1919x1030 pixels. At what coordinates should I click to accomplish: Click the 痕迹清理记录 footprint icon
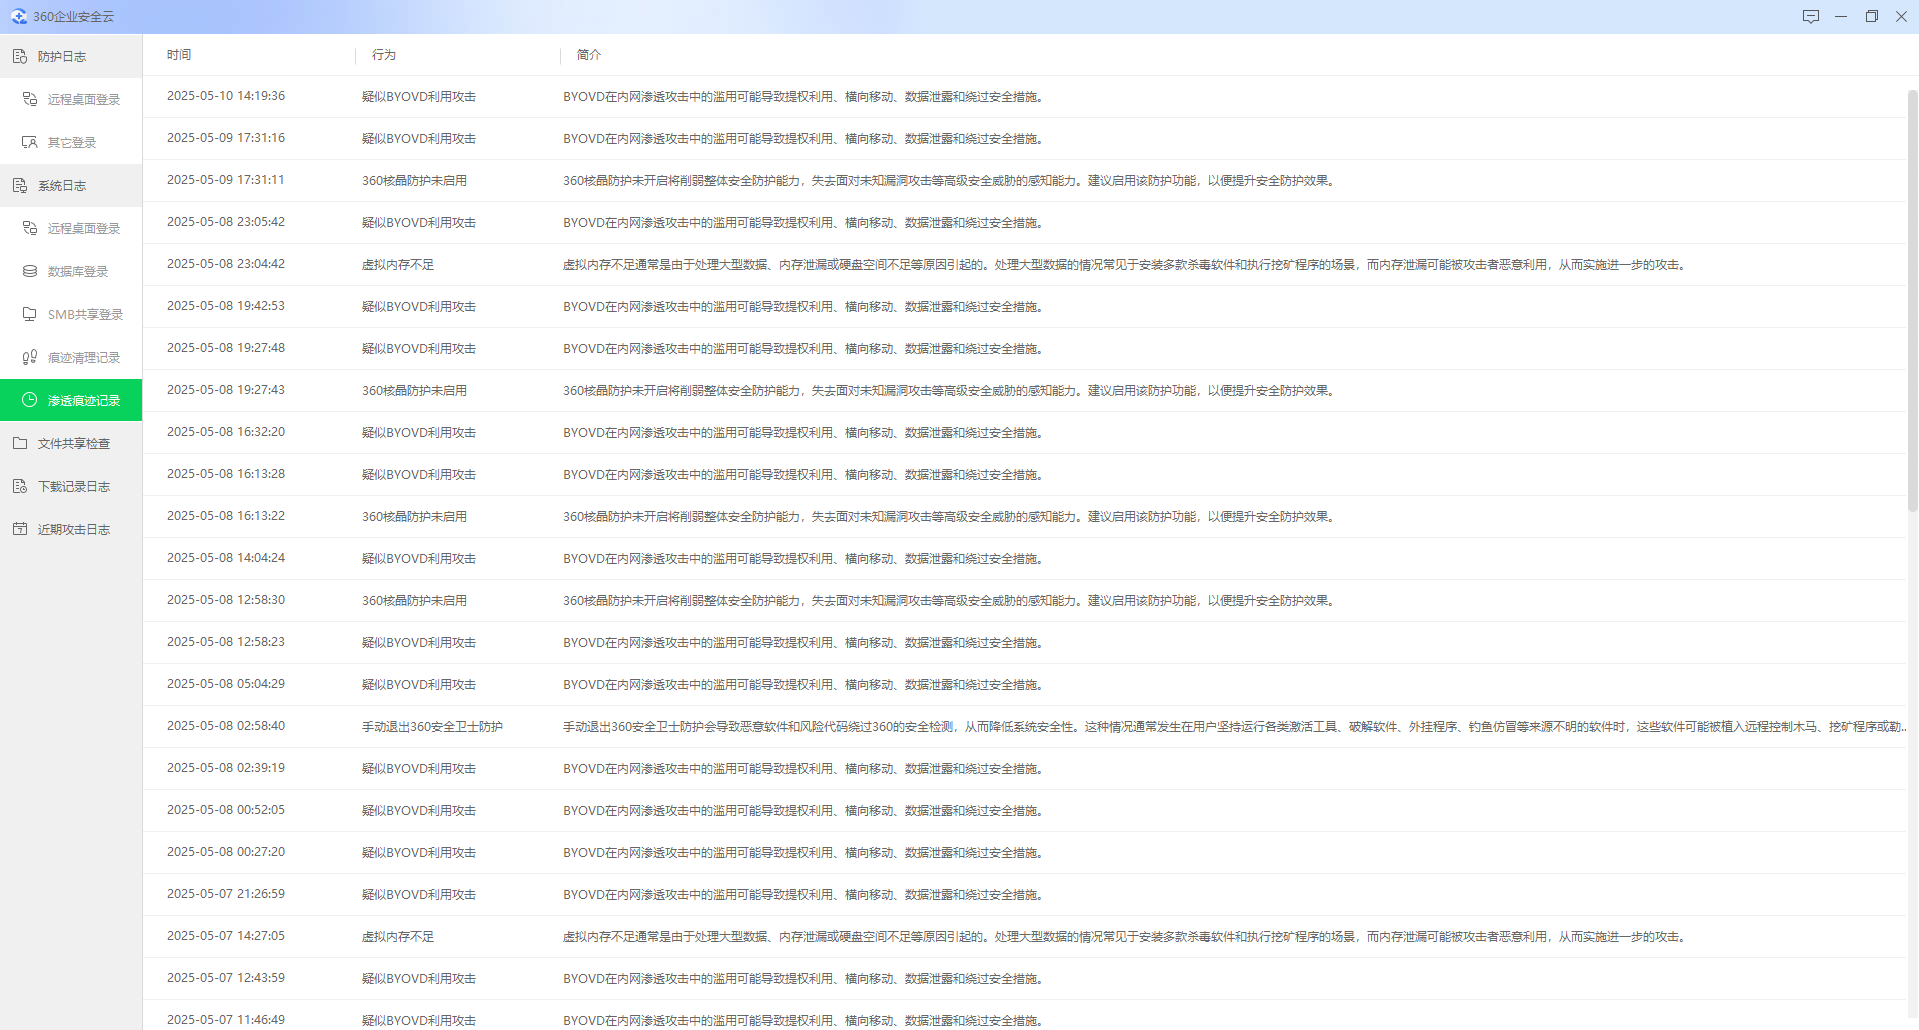(30, 357)
